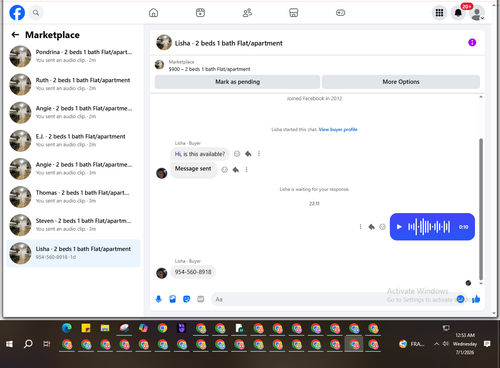Click Lisha's avatar in chat header
The image size is (500, 368).
(x=164, y=43)
